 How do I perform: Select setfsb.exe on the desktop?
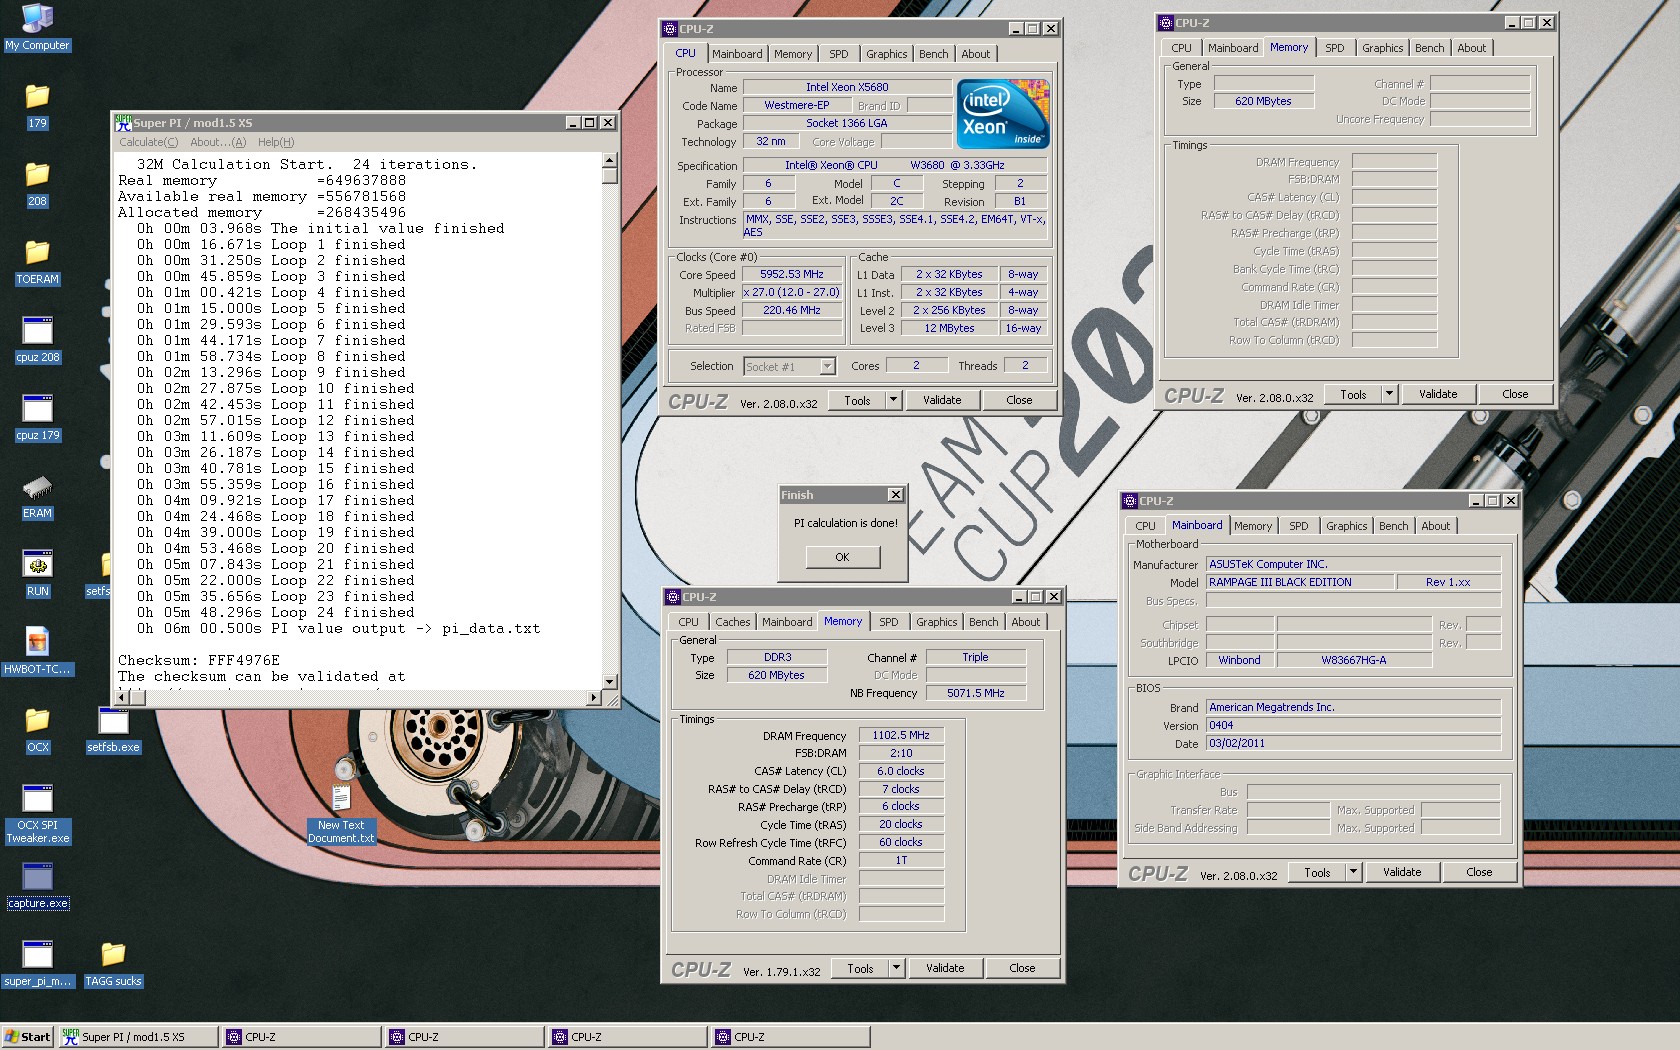(113, 729)
